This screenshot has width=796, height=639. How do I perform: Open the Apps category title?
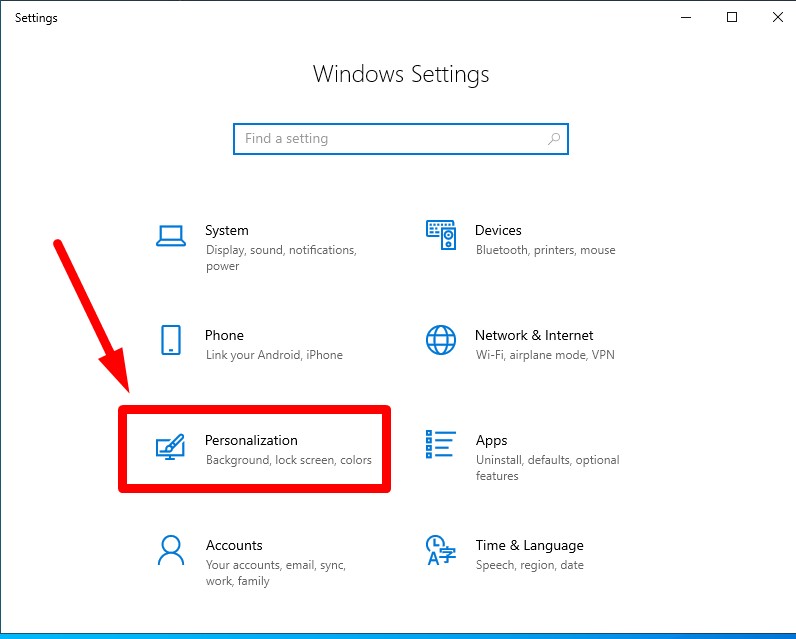pyautogui.click(x=491, y=440)
